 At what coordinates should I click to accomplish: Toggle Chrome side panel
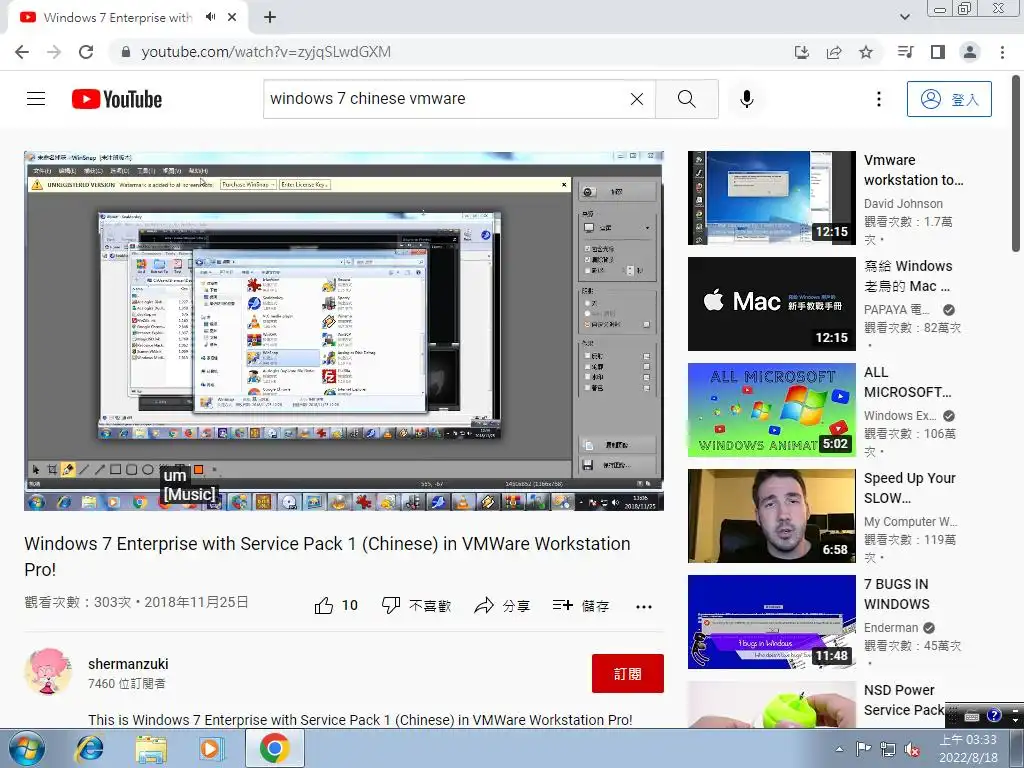coord(938,52)
